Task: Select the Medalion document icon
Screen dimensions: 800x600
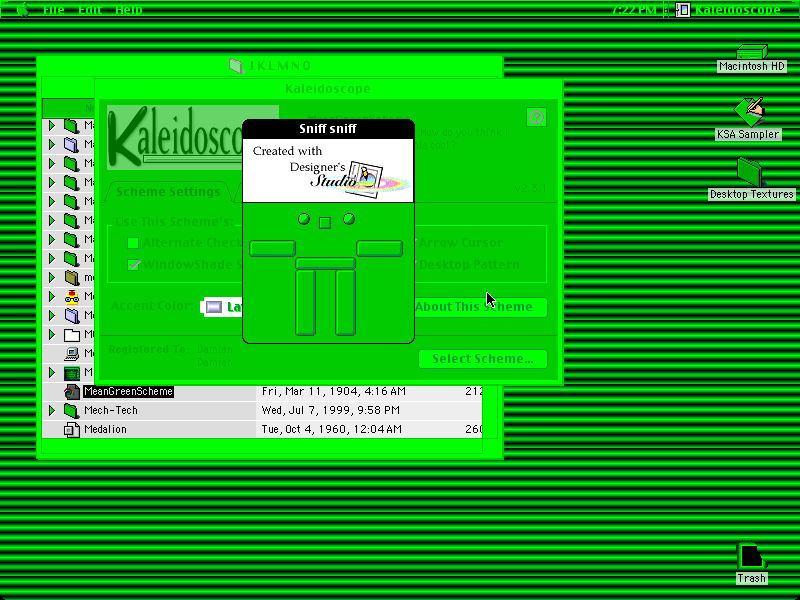Action: (x=71, y=430)
